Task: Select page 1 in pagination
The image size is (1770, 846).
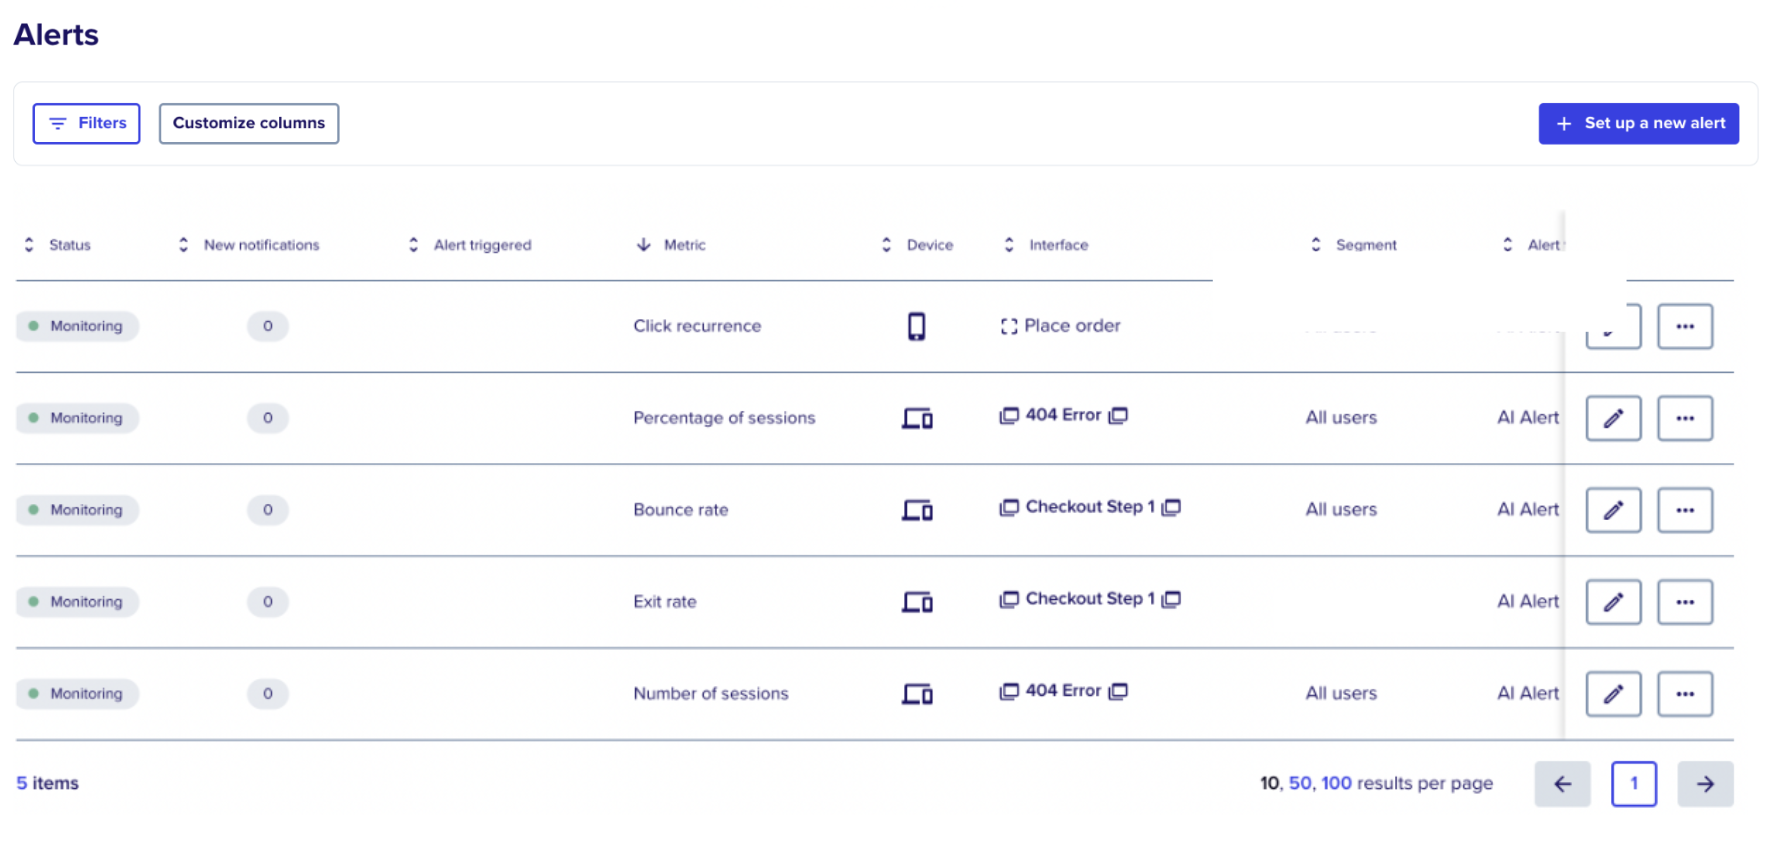Action: (x=1633, y=784)
